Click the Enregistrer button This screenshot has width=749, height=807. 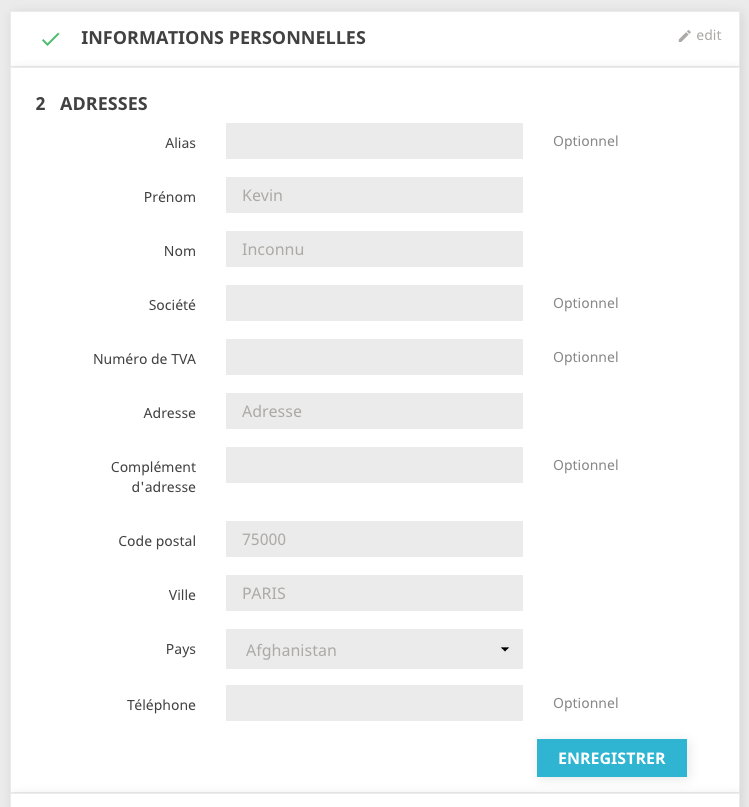pos(612,758)
